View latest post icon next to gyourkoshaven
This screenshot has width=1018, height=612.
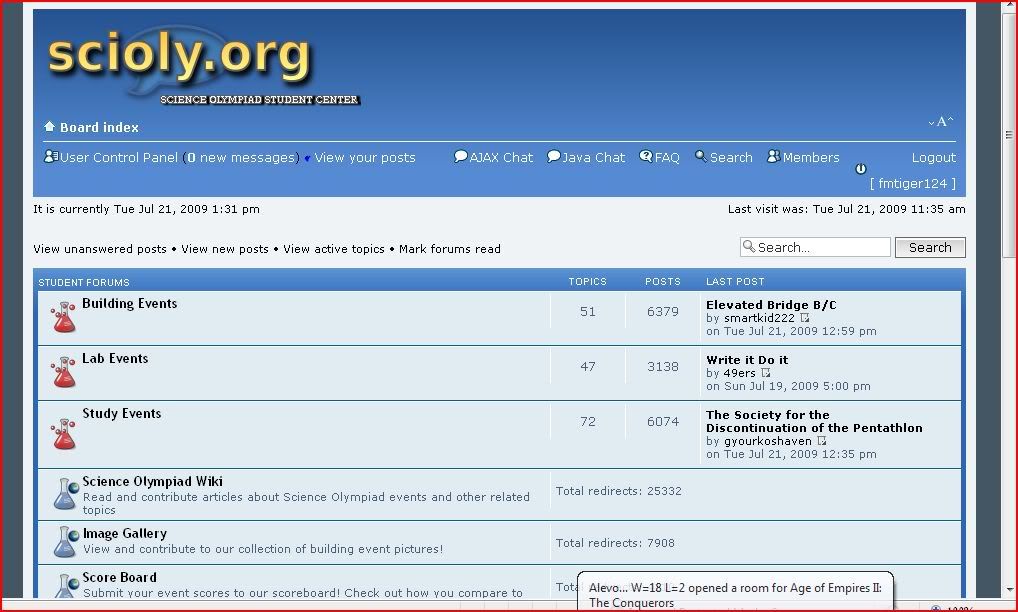(x=821, y=441)
